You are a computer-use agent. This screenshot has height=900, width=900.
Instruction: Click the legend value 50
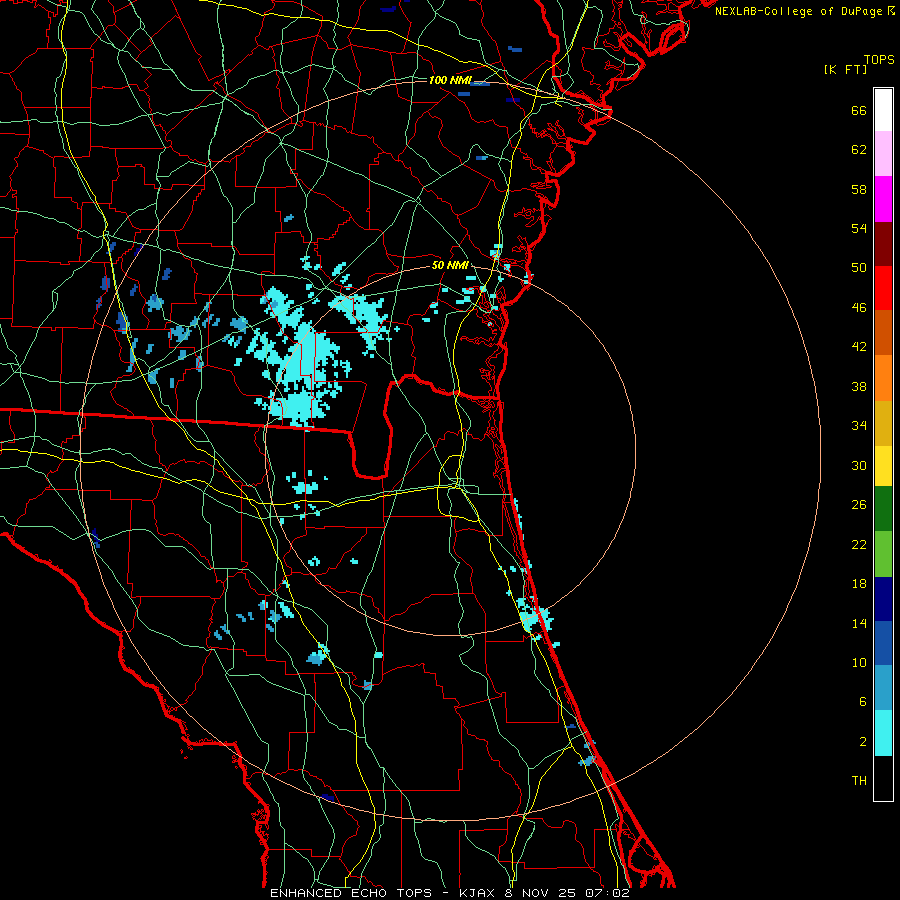(859, 267)
